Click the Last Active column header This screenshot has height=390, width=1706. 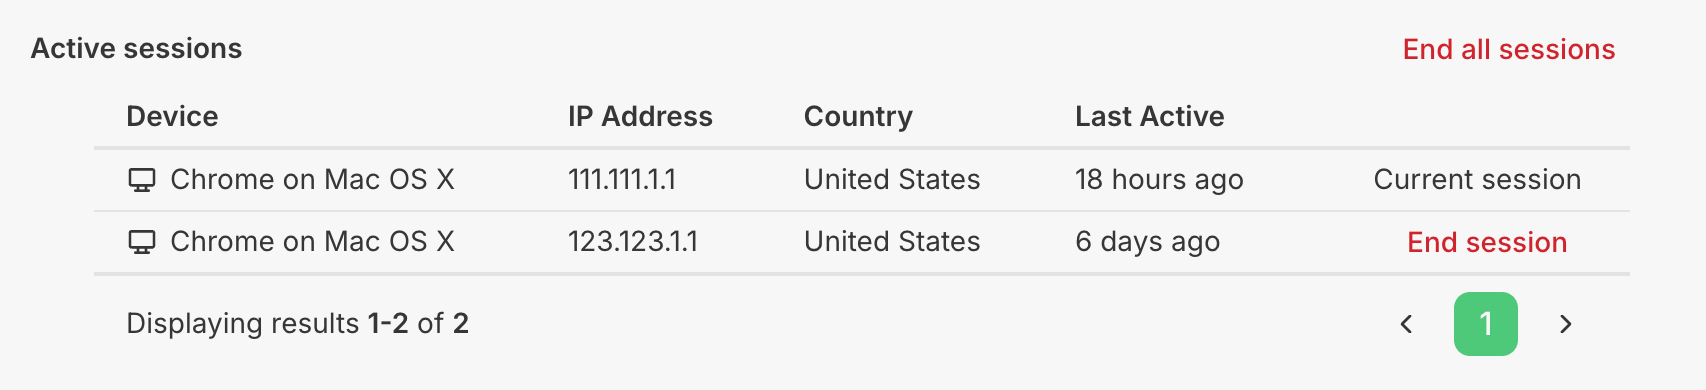[x=1150, y=116]
